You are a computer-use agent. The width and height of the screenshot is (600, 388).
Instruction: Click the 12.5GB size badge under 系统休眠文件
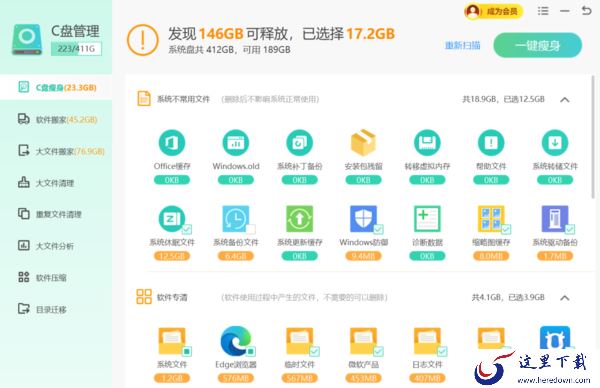coord(172,256)
